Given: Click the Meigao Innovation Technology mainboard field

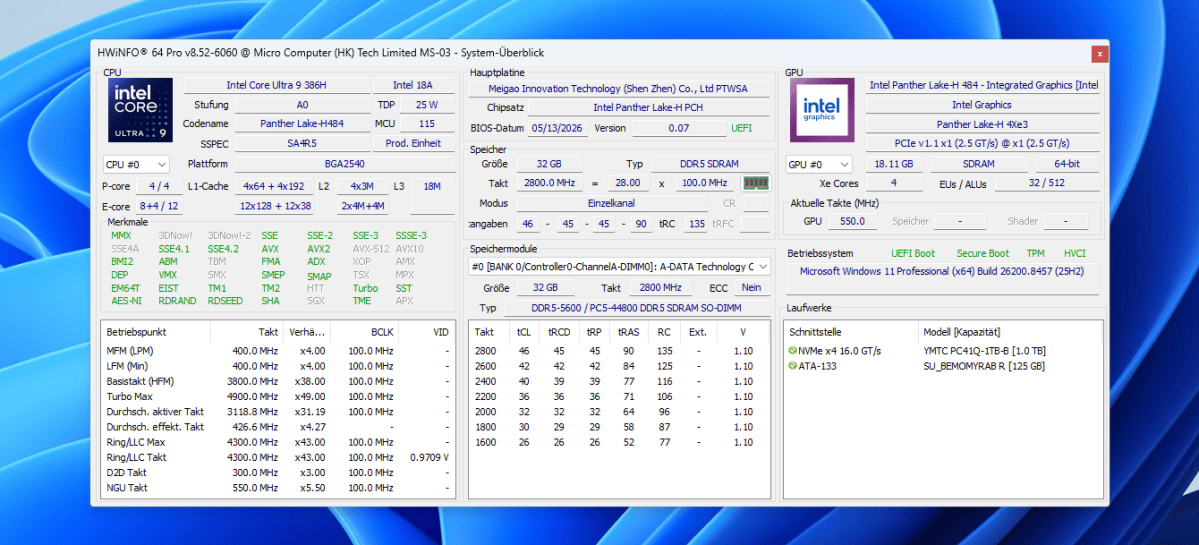Looking at the screenshot, I should [618, 89].
